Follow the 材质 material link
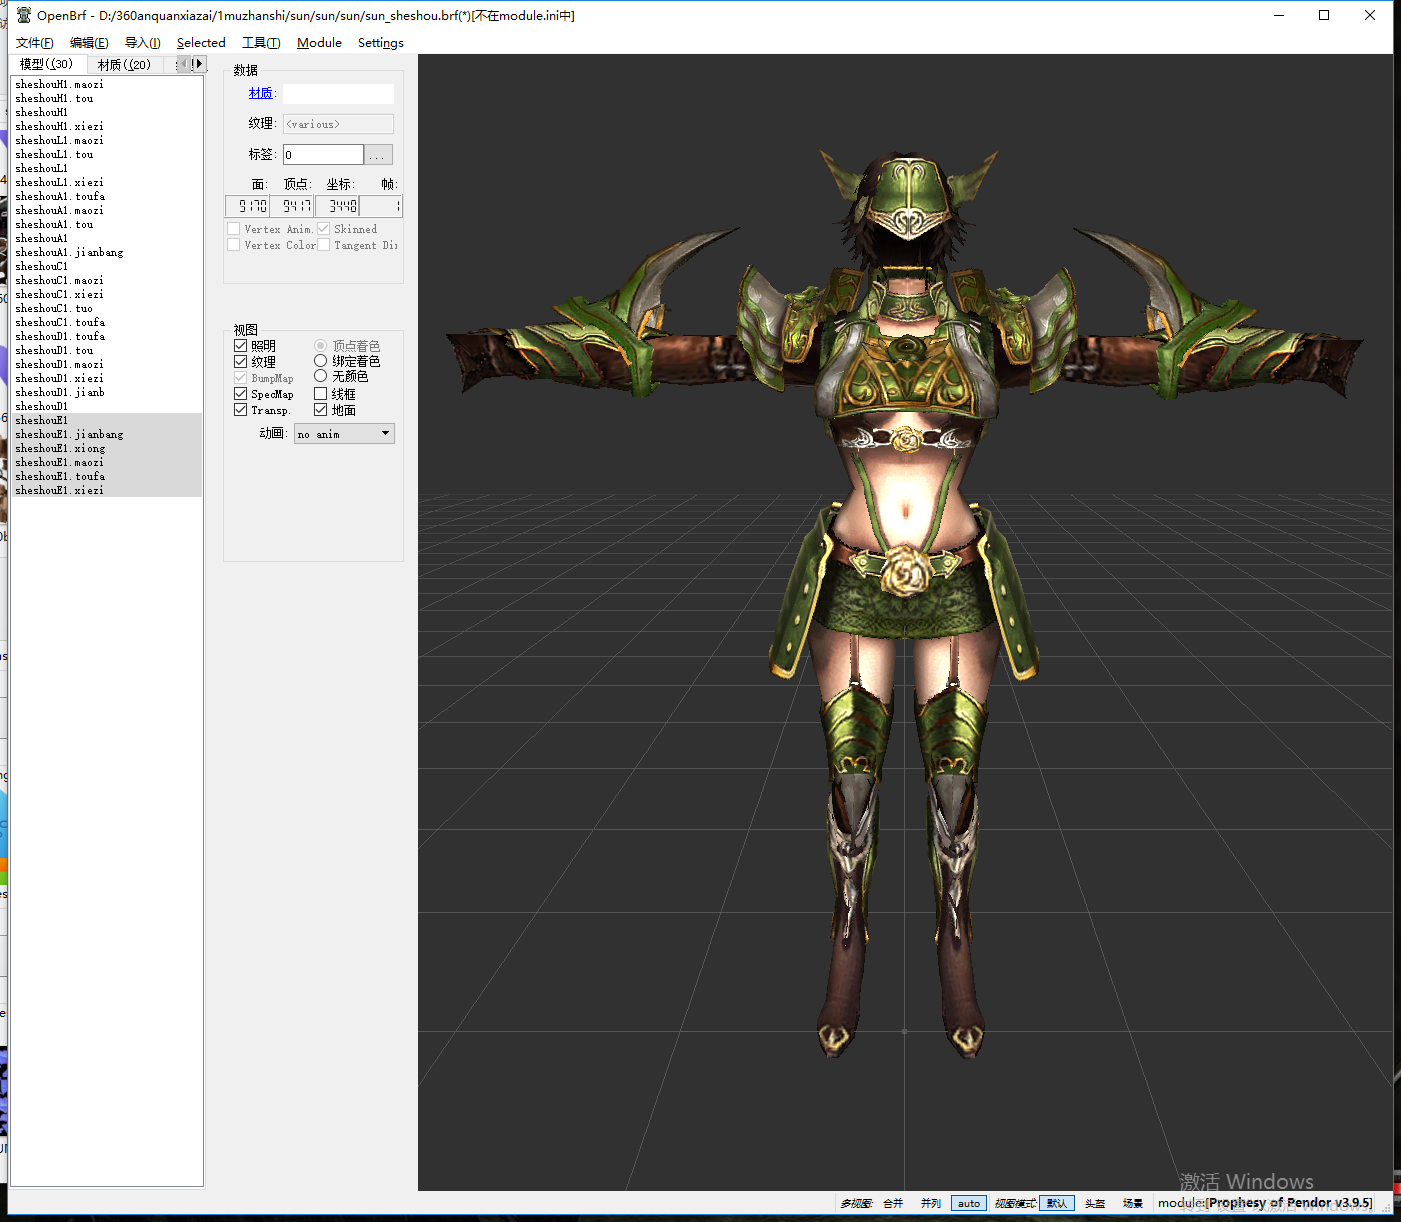Image resolution: width=1401 pixels, height=1222 pixels. [x=261, y=93]
